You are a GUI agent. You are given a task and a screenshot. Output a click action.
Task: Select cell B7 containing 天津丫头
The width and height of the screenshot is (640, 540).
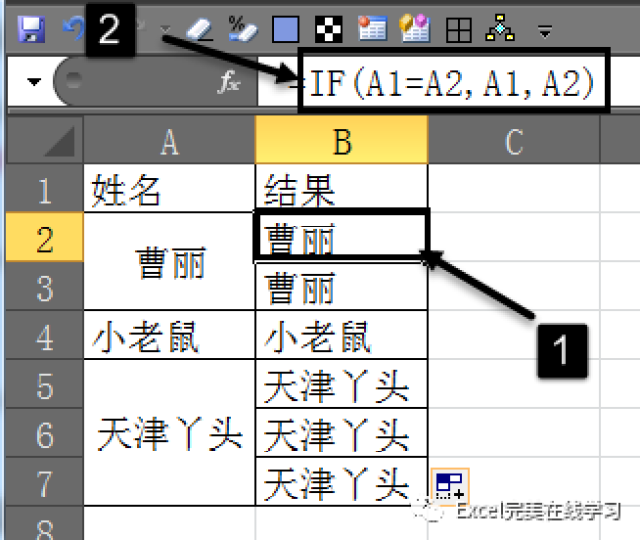click(x=342, y=482)
